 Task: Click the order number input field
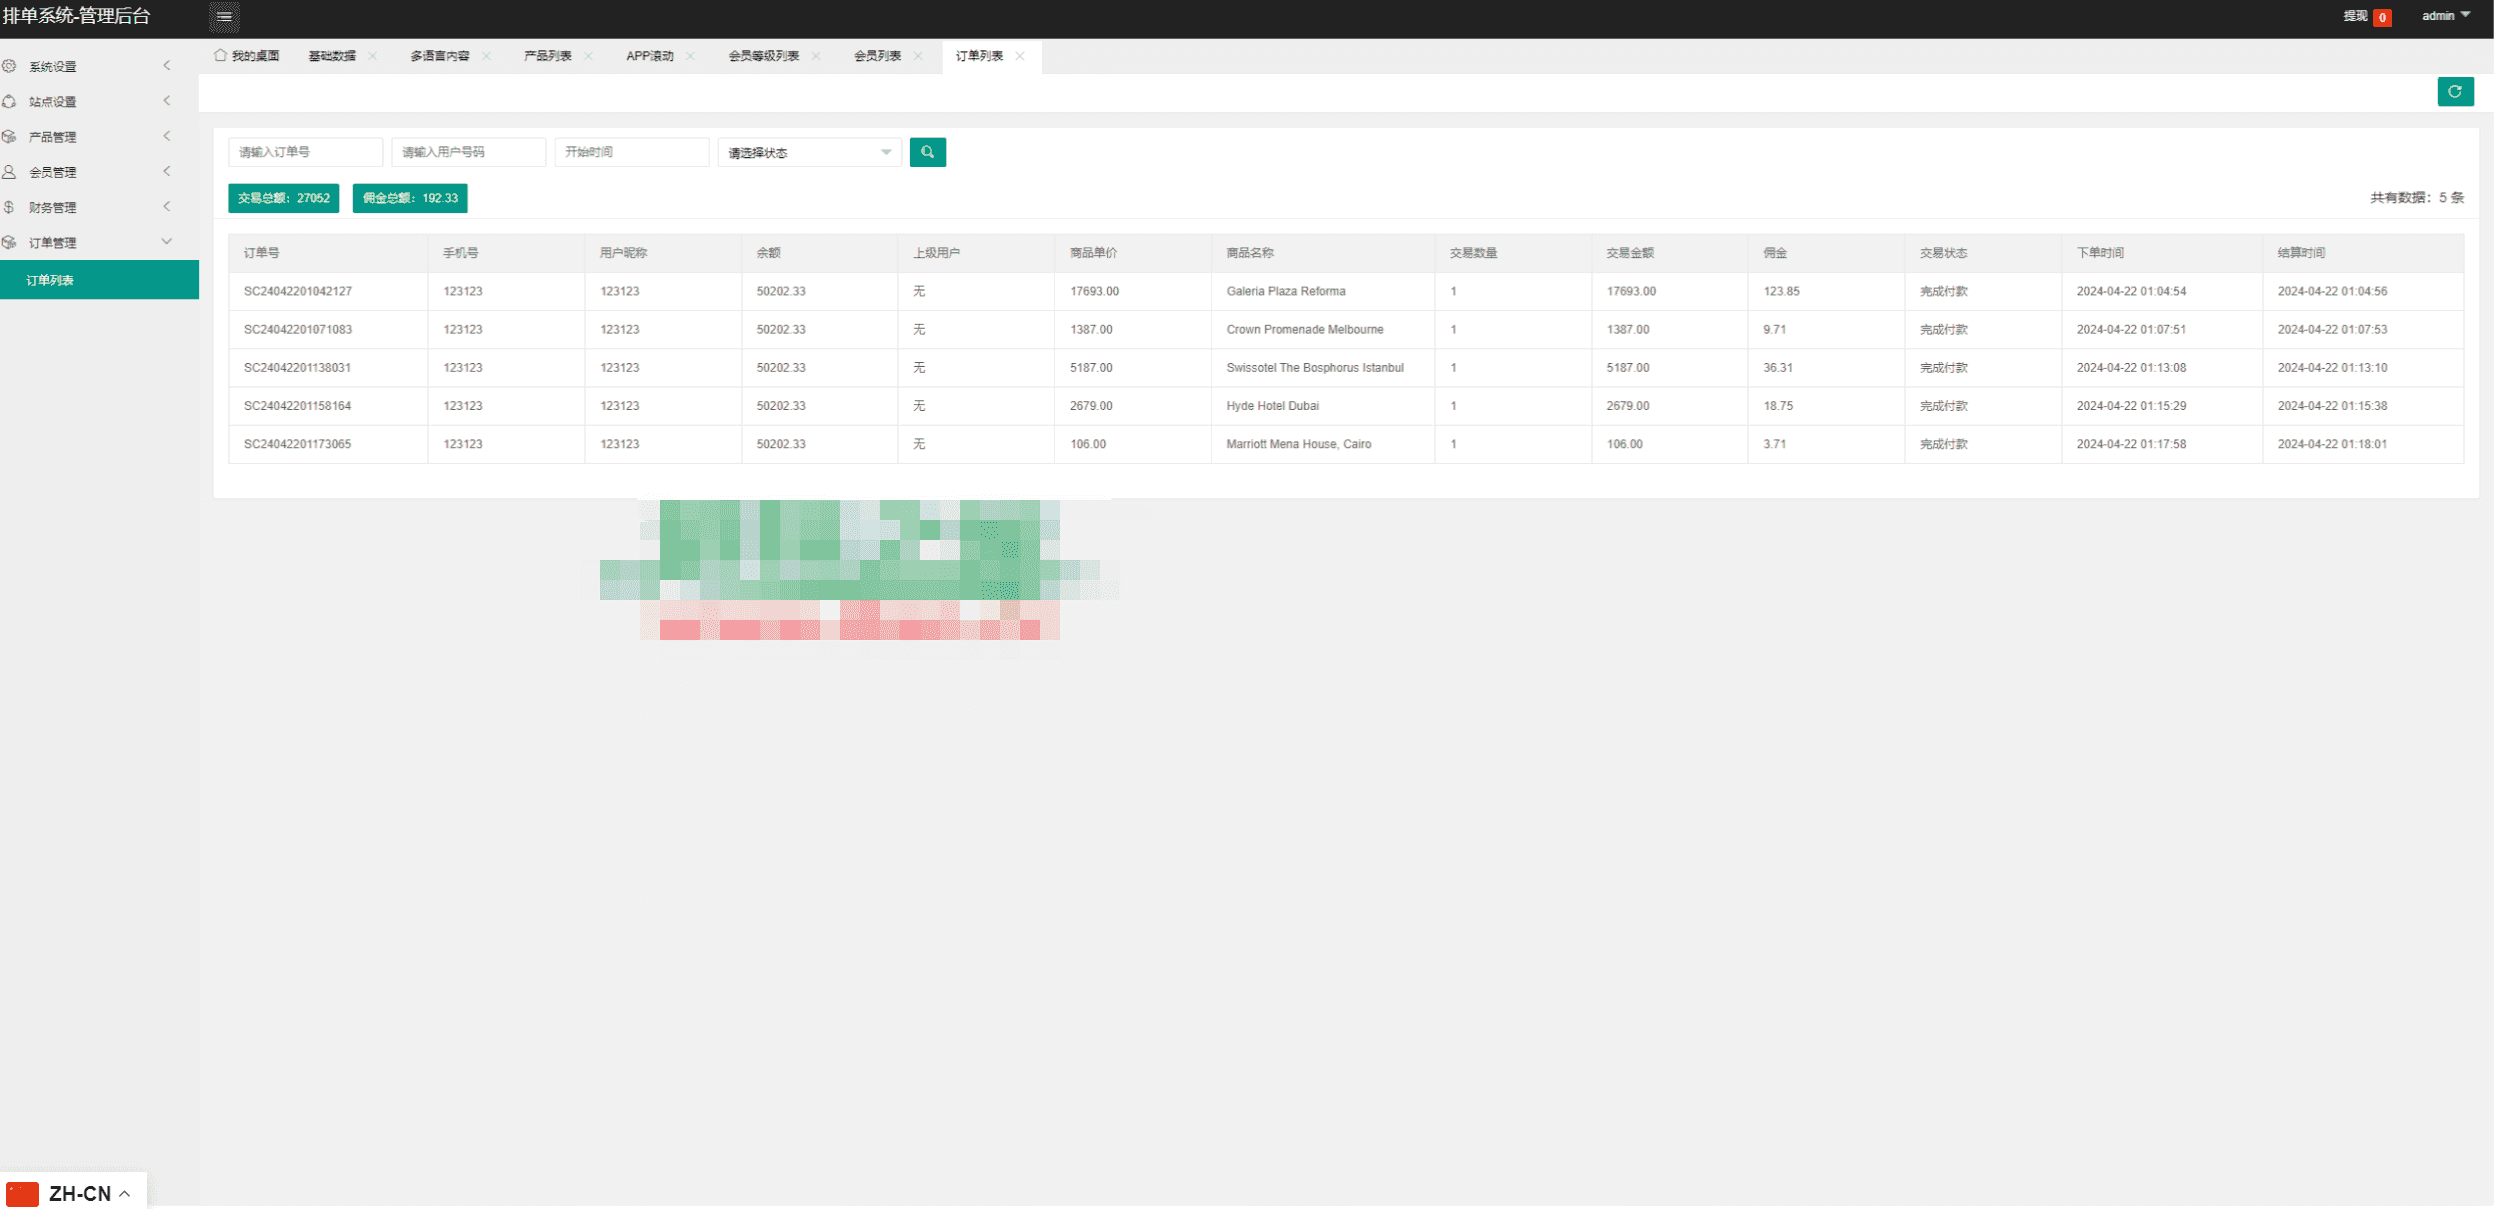tap(305, 152)
